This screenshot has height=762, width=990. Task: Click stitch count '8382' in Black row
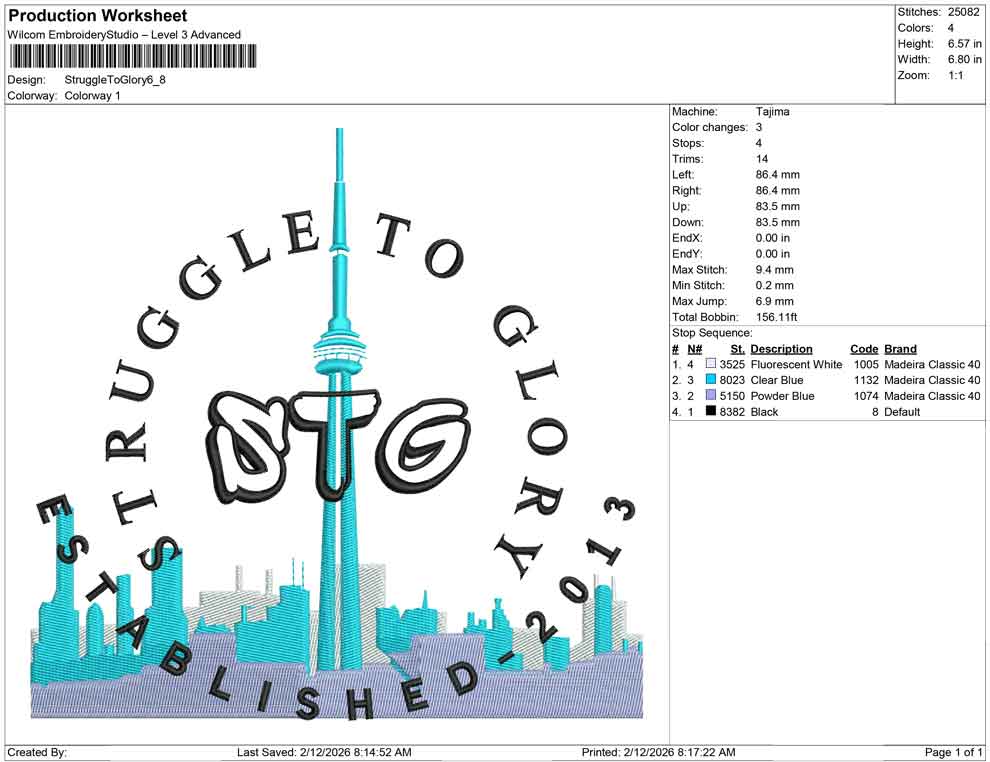click(732, 412)
